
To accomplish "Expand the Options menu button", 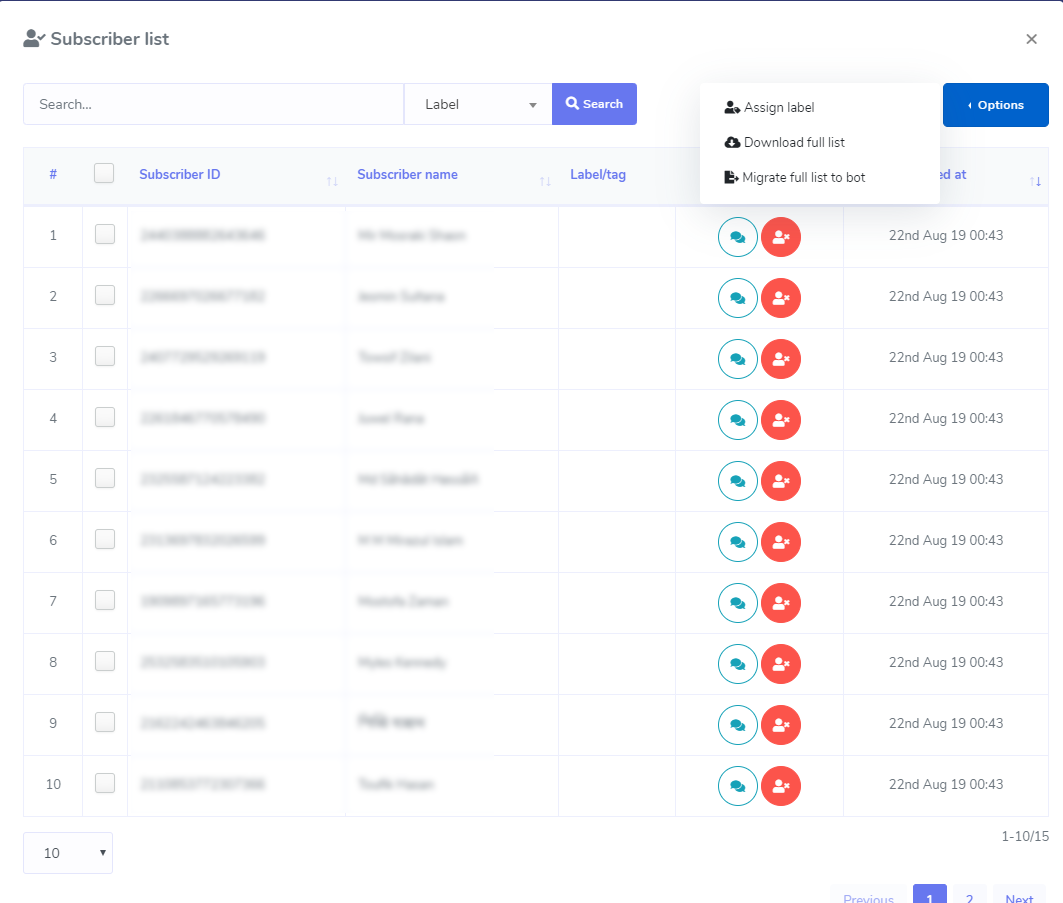I will click(x=995, y=104).
